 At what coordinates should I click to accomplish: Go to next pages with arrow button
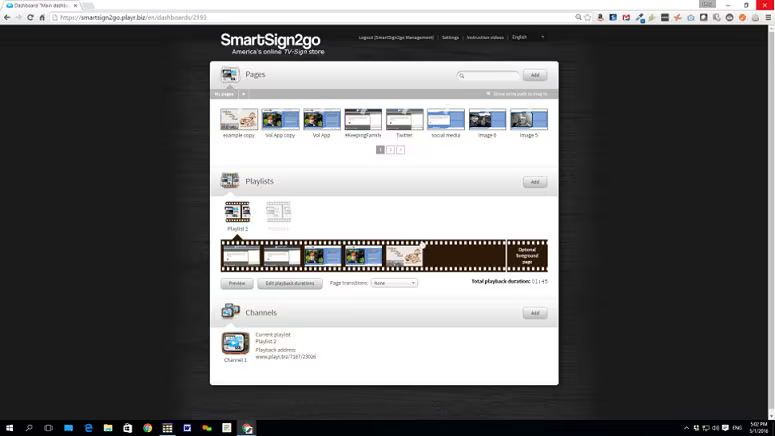(x=400, y=150)
